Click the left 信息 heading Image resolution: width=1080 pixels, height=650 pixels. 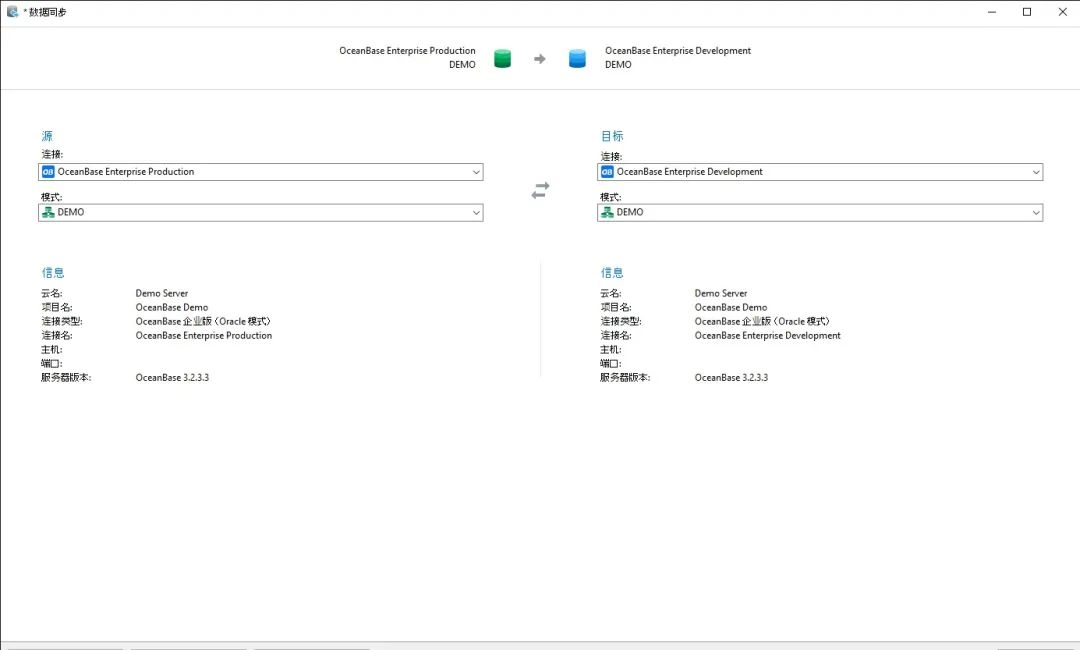point(53,273)
